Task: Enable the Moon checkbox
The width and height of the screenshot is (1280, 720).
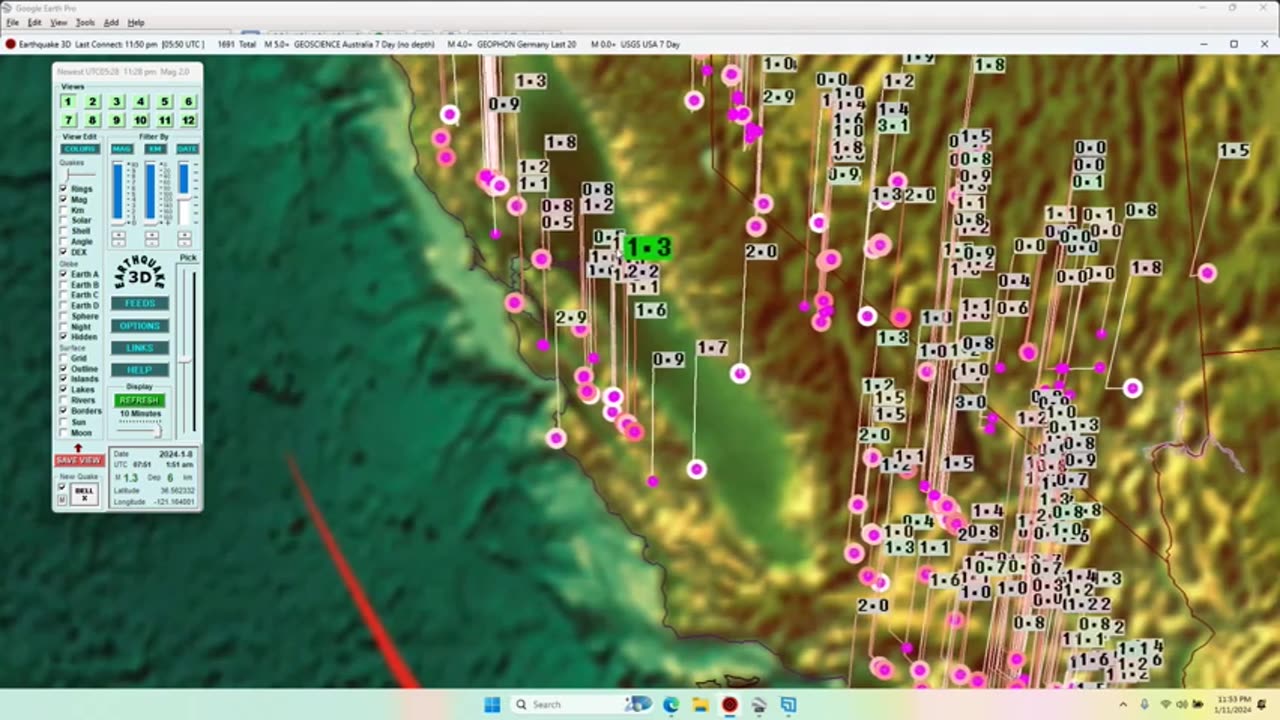Action: click(x=64, y=432)
